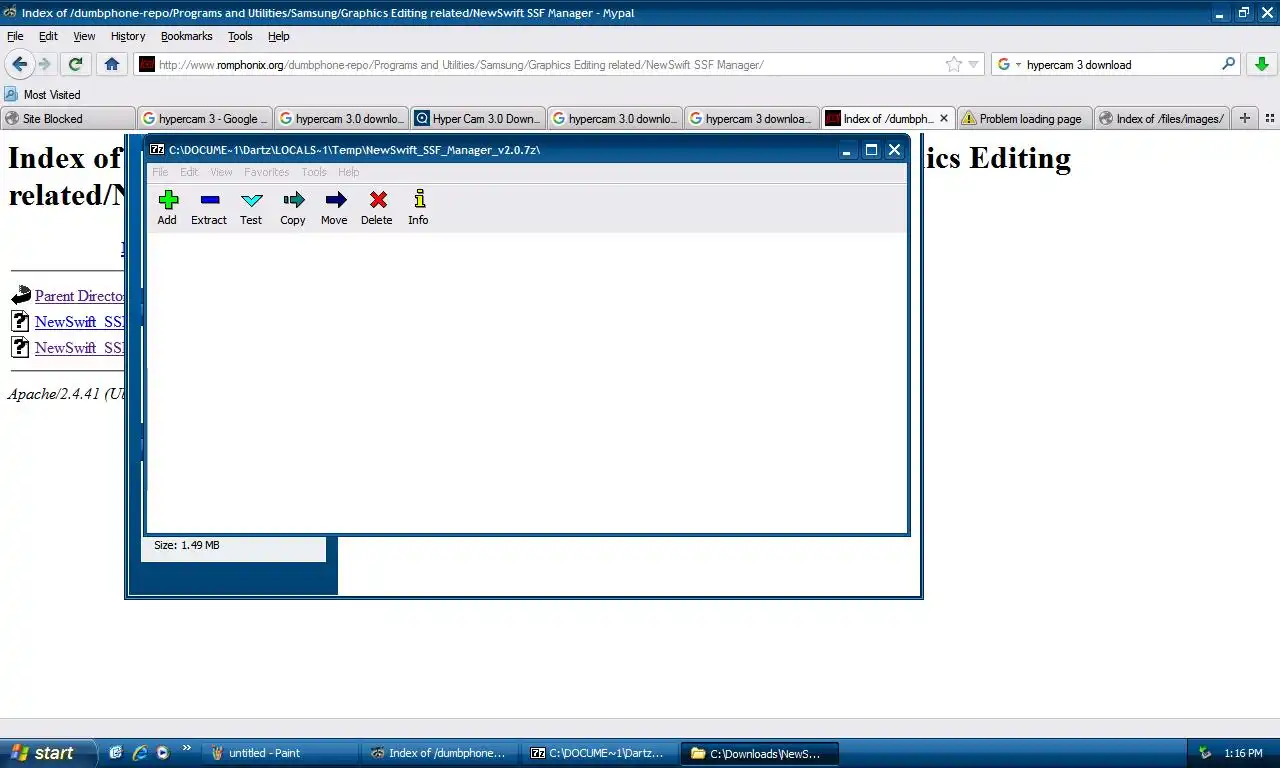
Task: Open the 7-Zip Tools menu
Action: point(314,172)
